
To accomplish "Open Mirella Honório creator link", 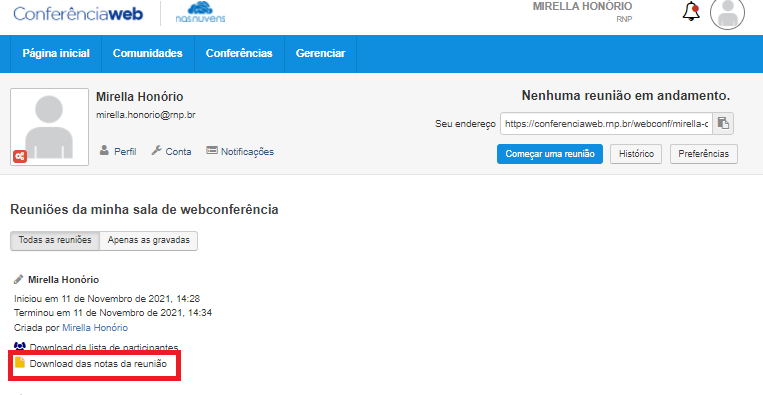I will tap(95, 328).
